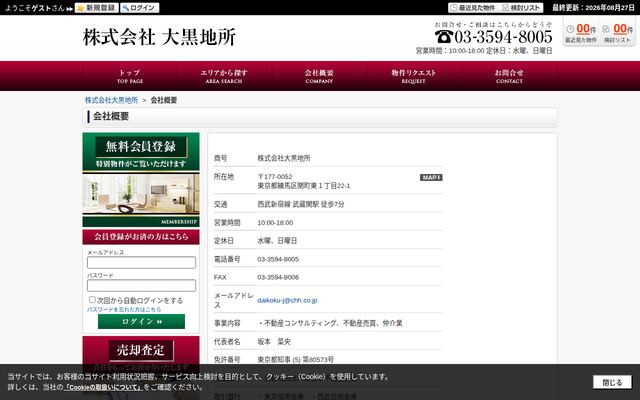
Task: Click the 会社概要 page heading
Action: click(x=111, y=116)
